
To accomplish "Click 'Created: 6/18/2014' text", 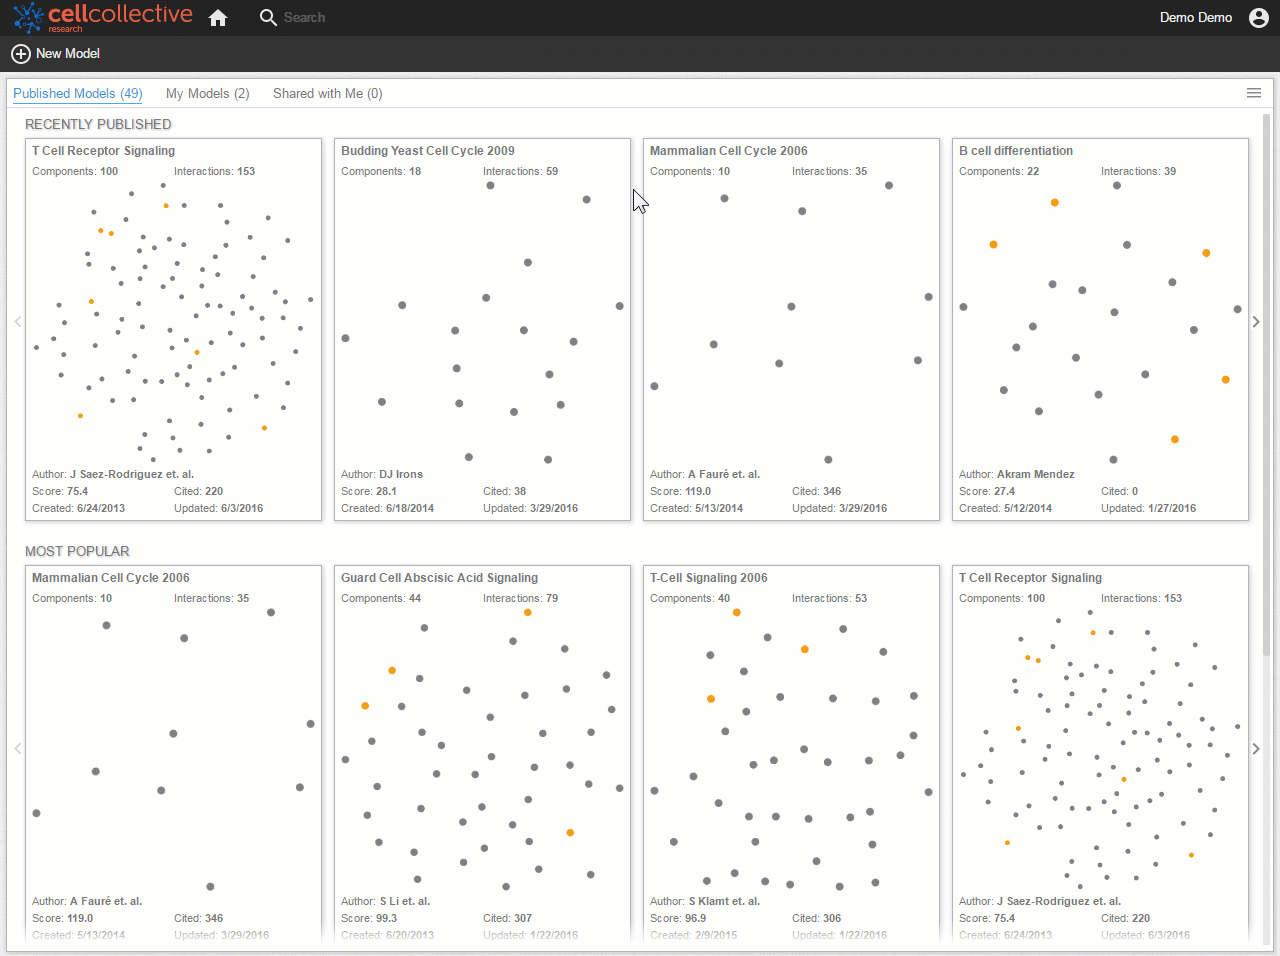I will point(387,509).
